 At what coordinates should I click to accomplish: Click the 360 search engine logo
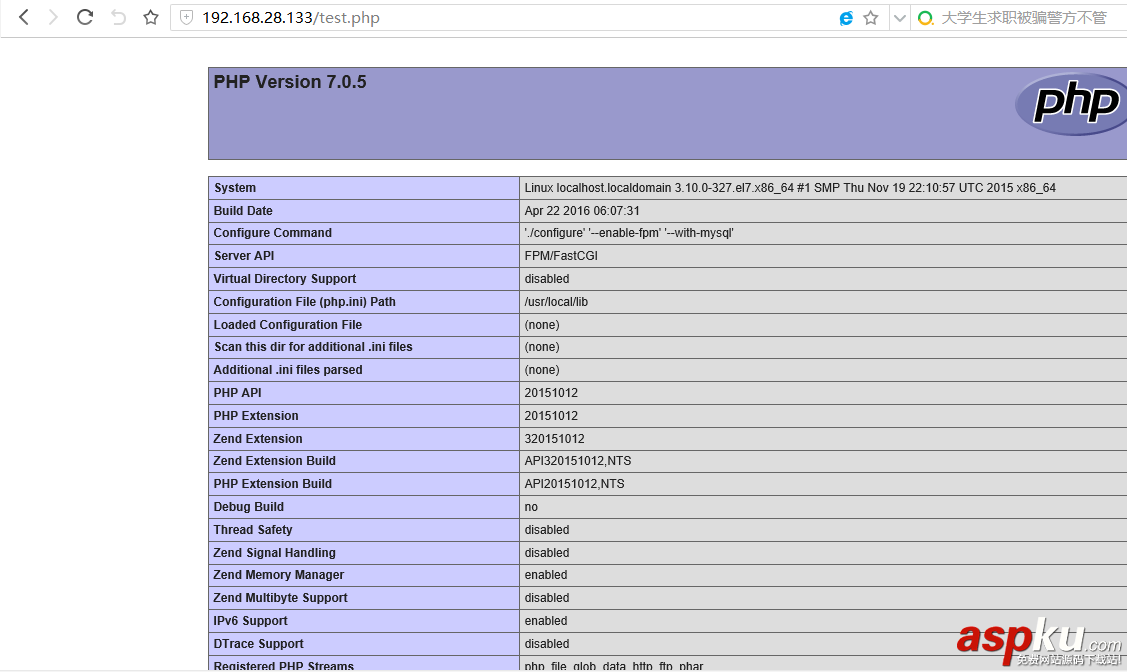(x=925, y=17)
